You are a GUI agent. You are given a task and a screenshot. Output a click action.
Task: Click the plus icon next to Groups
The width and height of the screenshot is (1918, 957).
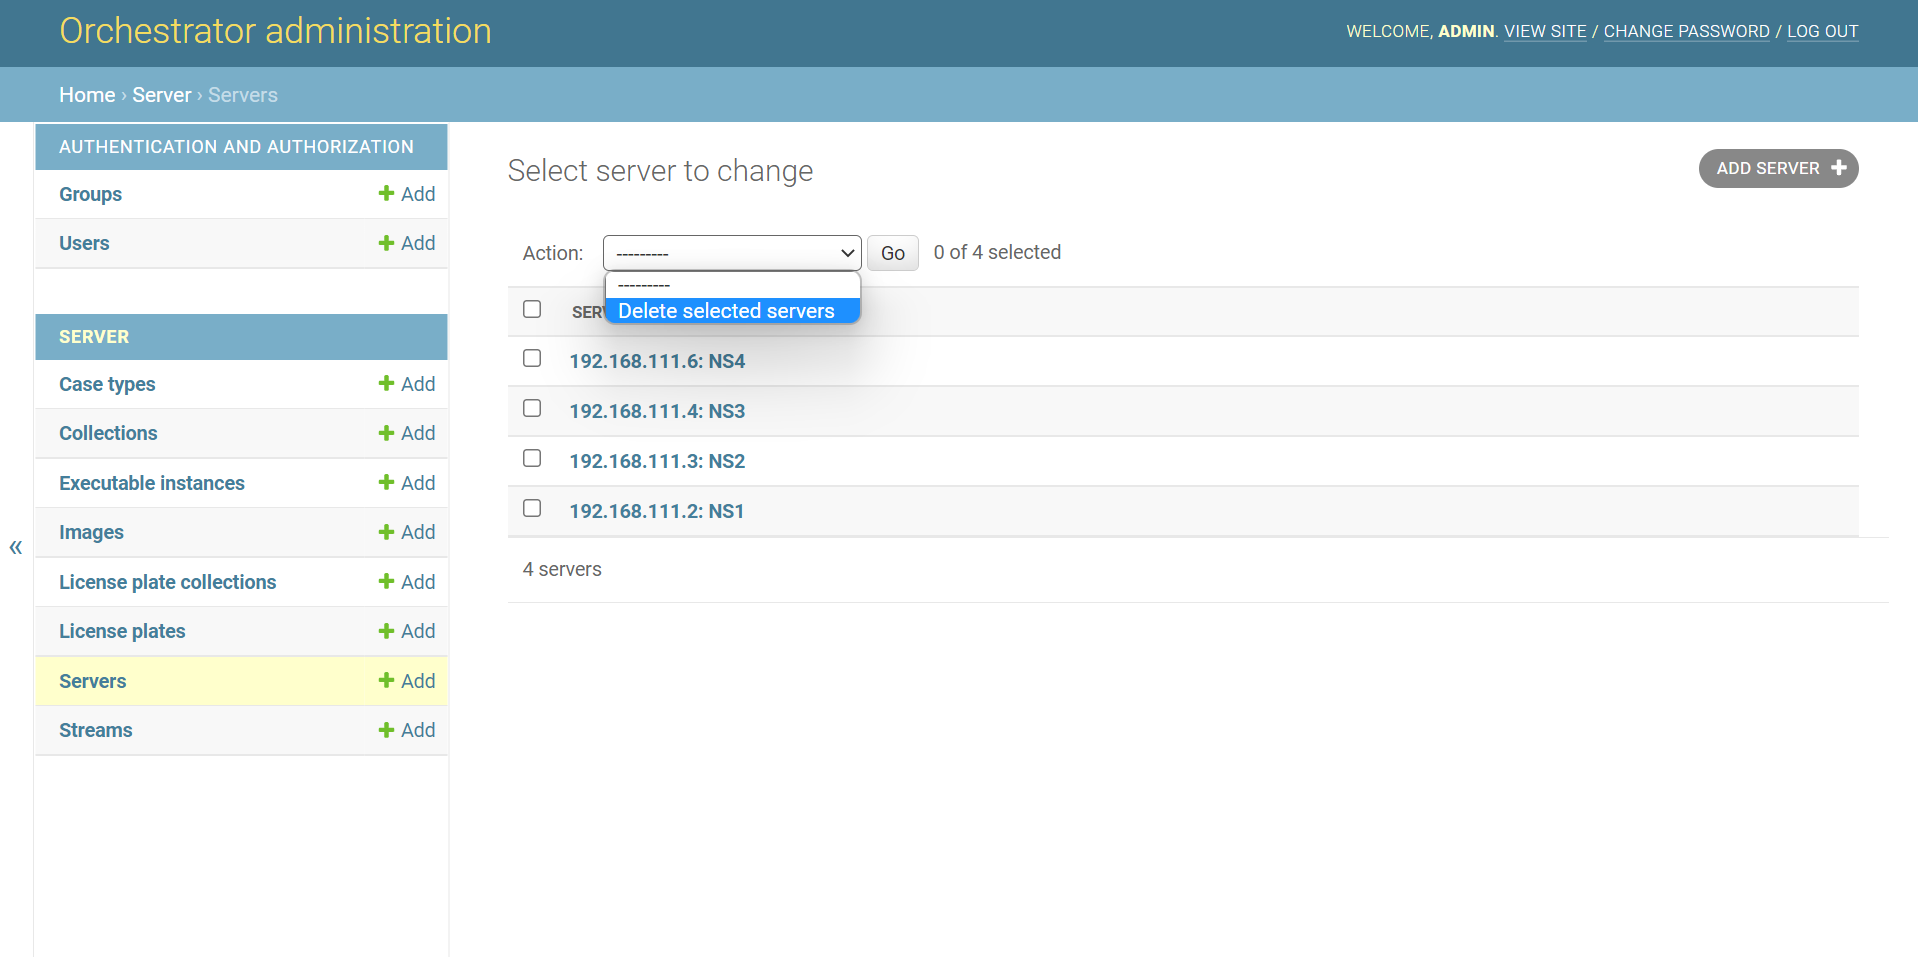[x=386, y=194]
